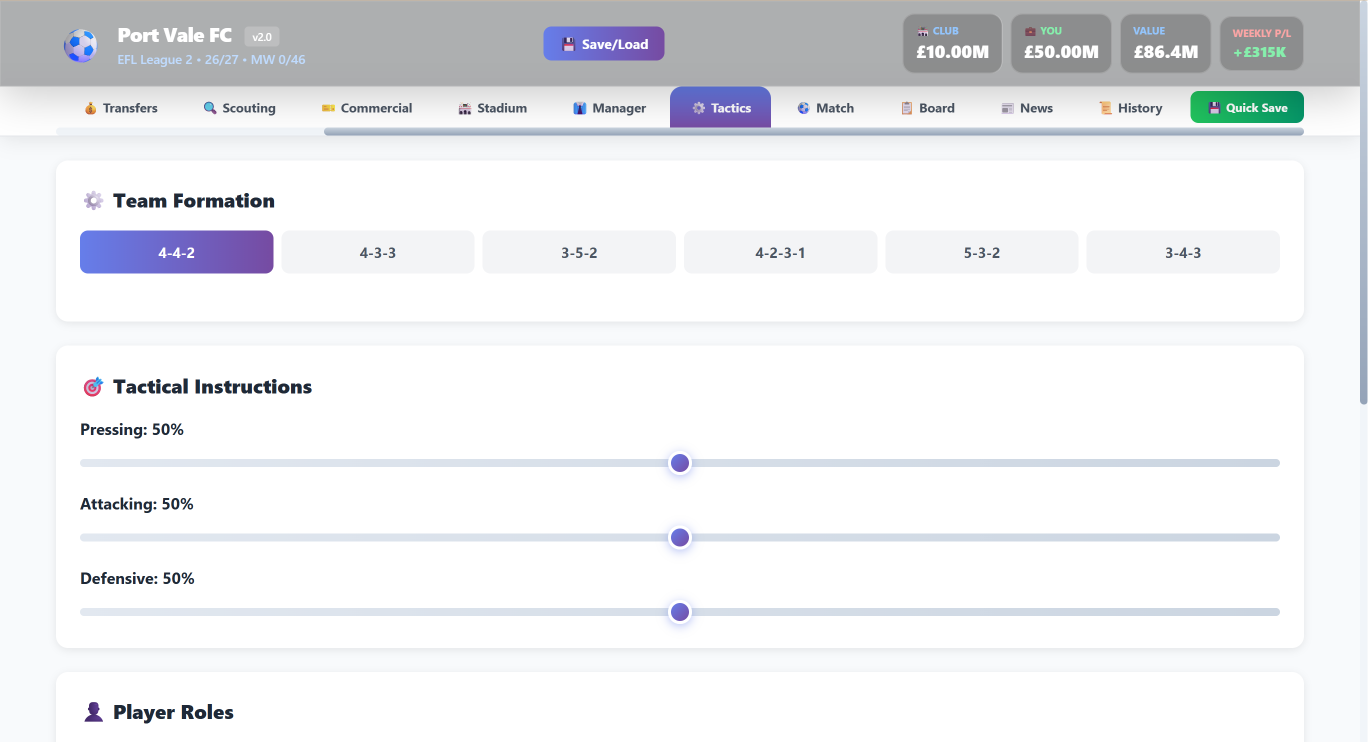This screenshot has height=742, width=1368.
Task: Click the horizontal tab bar scrollbar
Action: tap(814, 132)
